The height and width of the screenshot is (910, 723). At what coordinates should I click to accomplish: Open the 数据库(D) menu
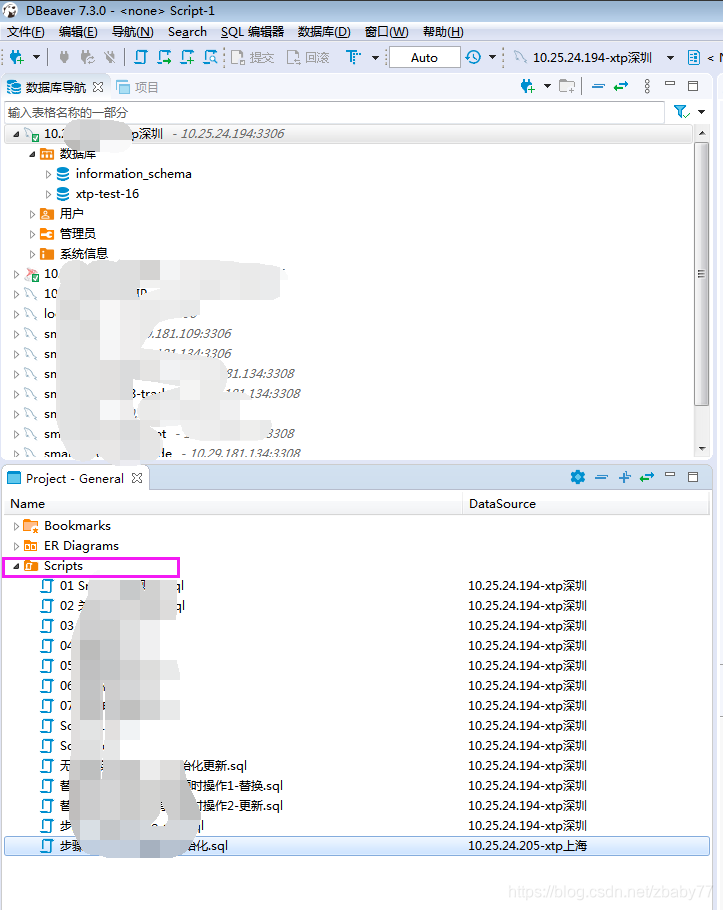click(324, 32)
